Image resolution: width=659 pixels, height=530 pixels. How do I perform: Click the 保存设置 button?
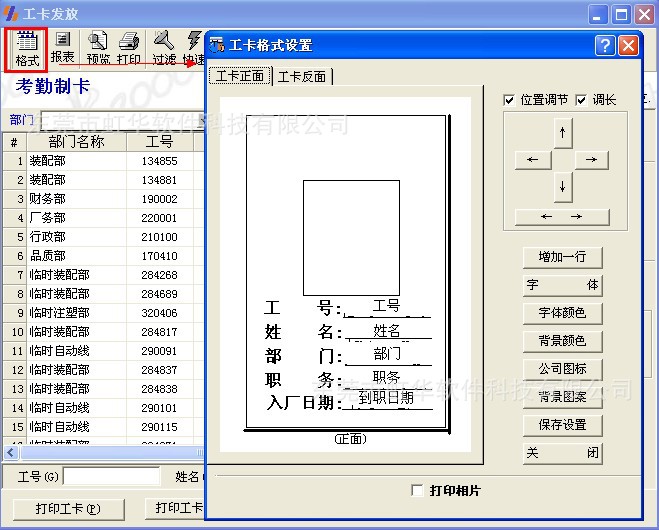(563, 425)
